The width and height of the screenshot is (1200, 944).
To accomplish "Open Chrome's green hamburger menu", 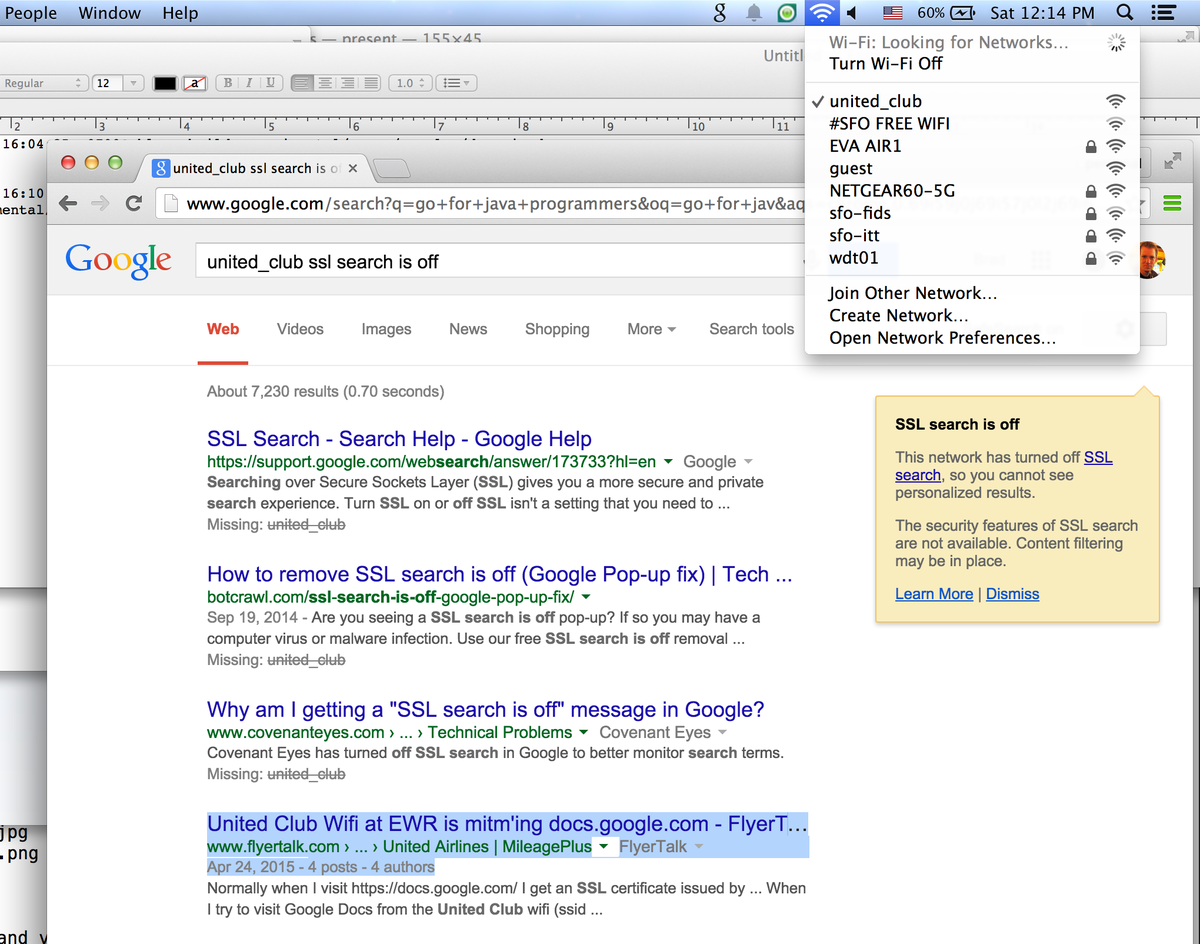I will [1172, 203].
